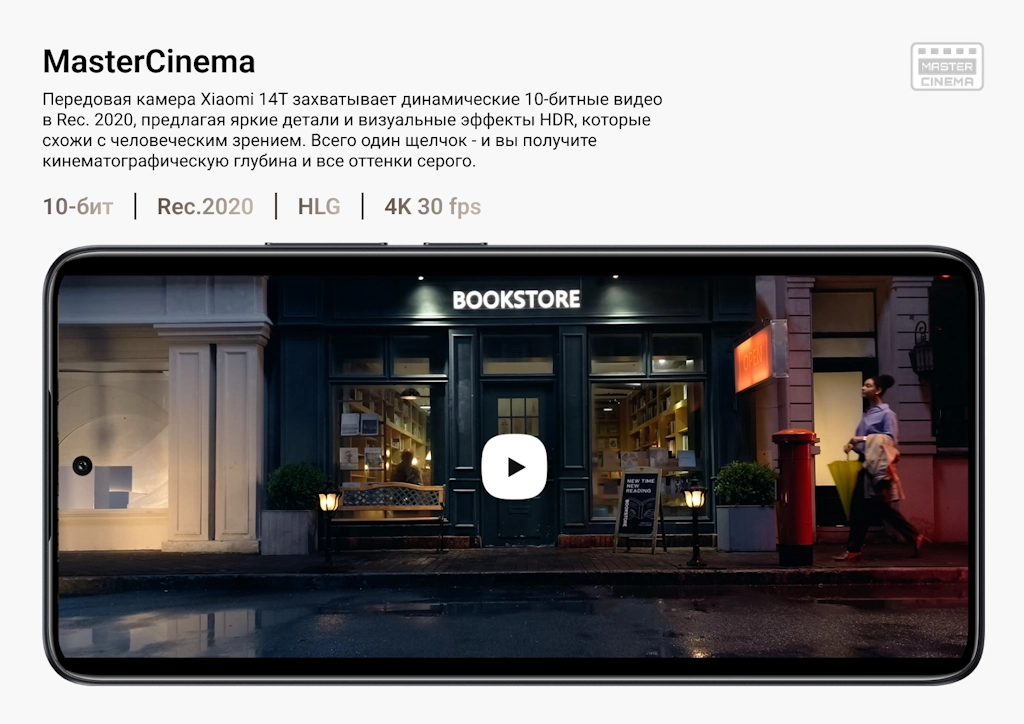Select the Rec.2020 spec label
This screenshot has height=724, width=1024.
pos(205,206)
